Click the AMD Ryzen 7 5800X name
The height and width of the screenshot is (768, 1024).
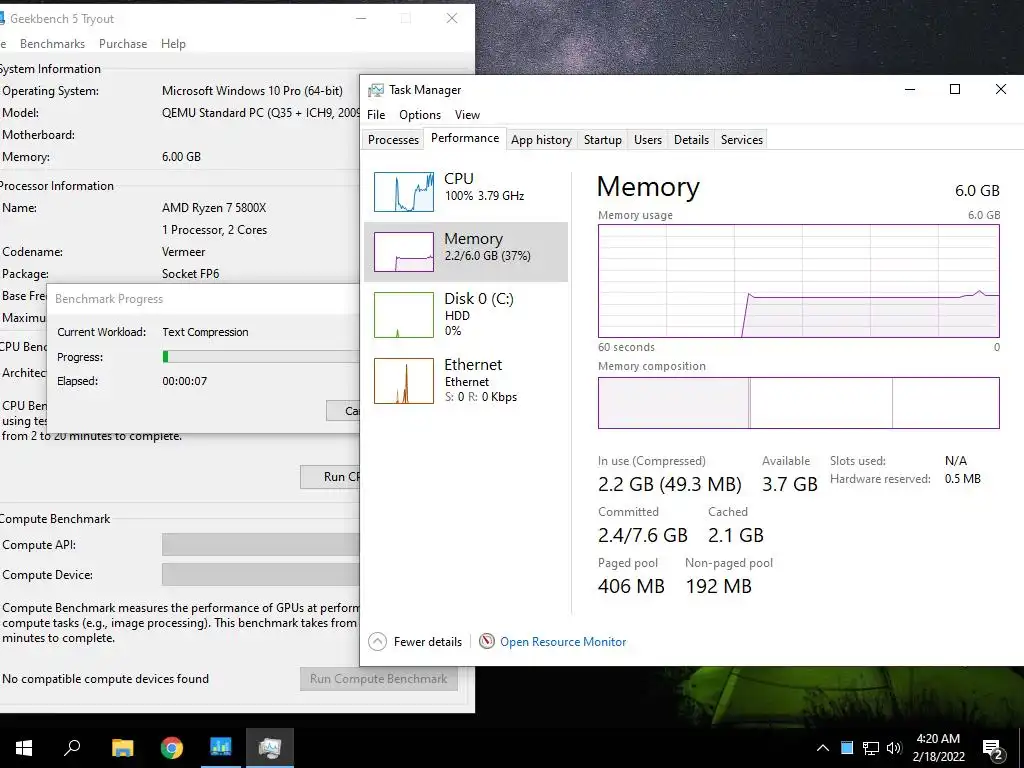pyautogui.click(x=214, y=208)
